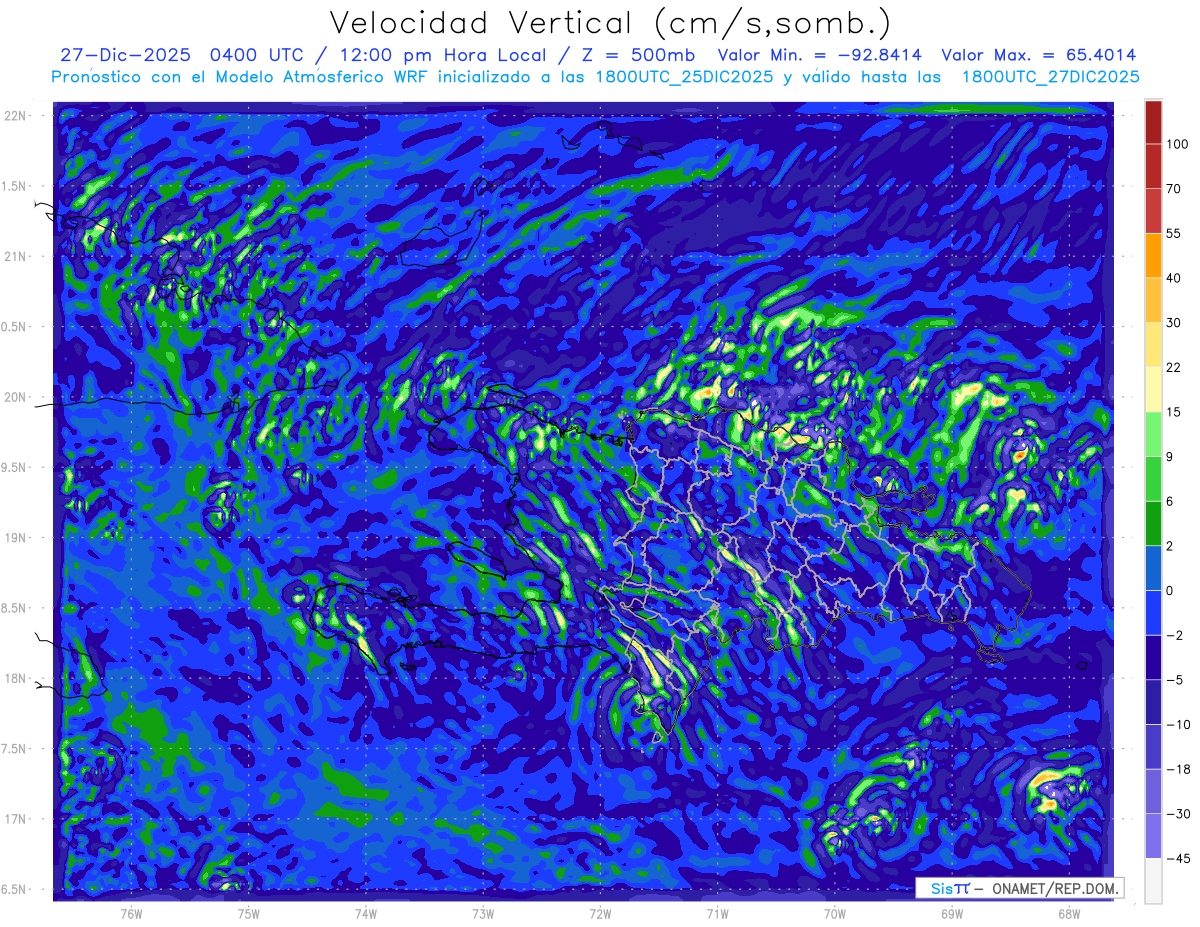Pick the dark green swatch between 2 and 6
This screenshot has height=927, width=1200.
point(1153,523)
